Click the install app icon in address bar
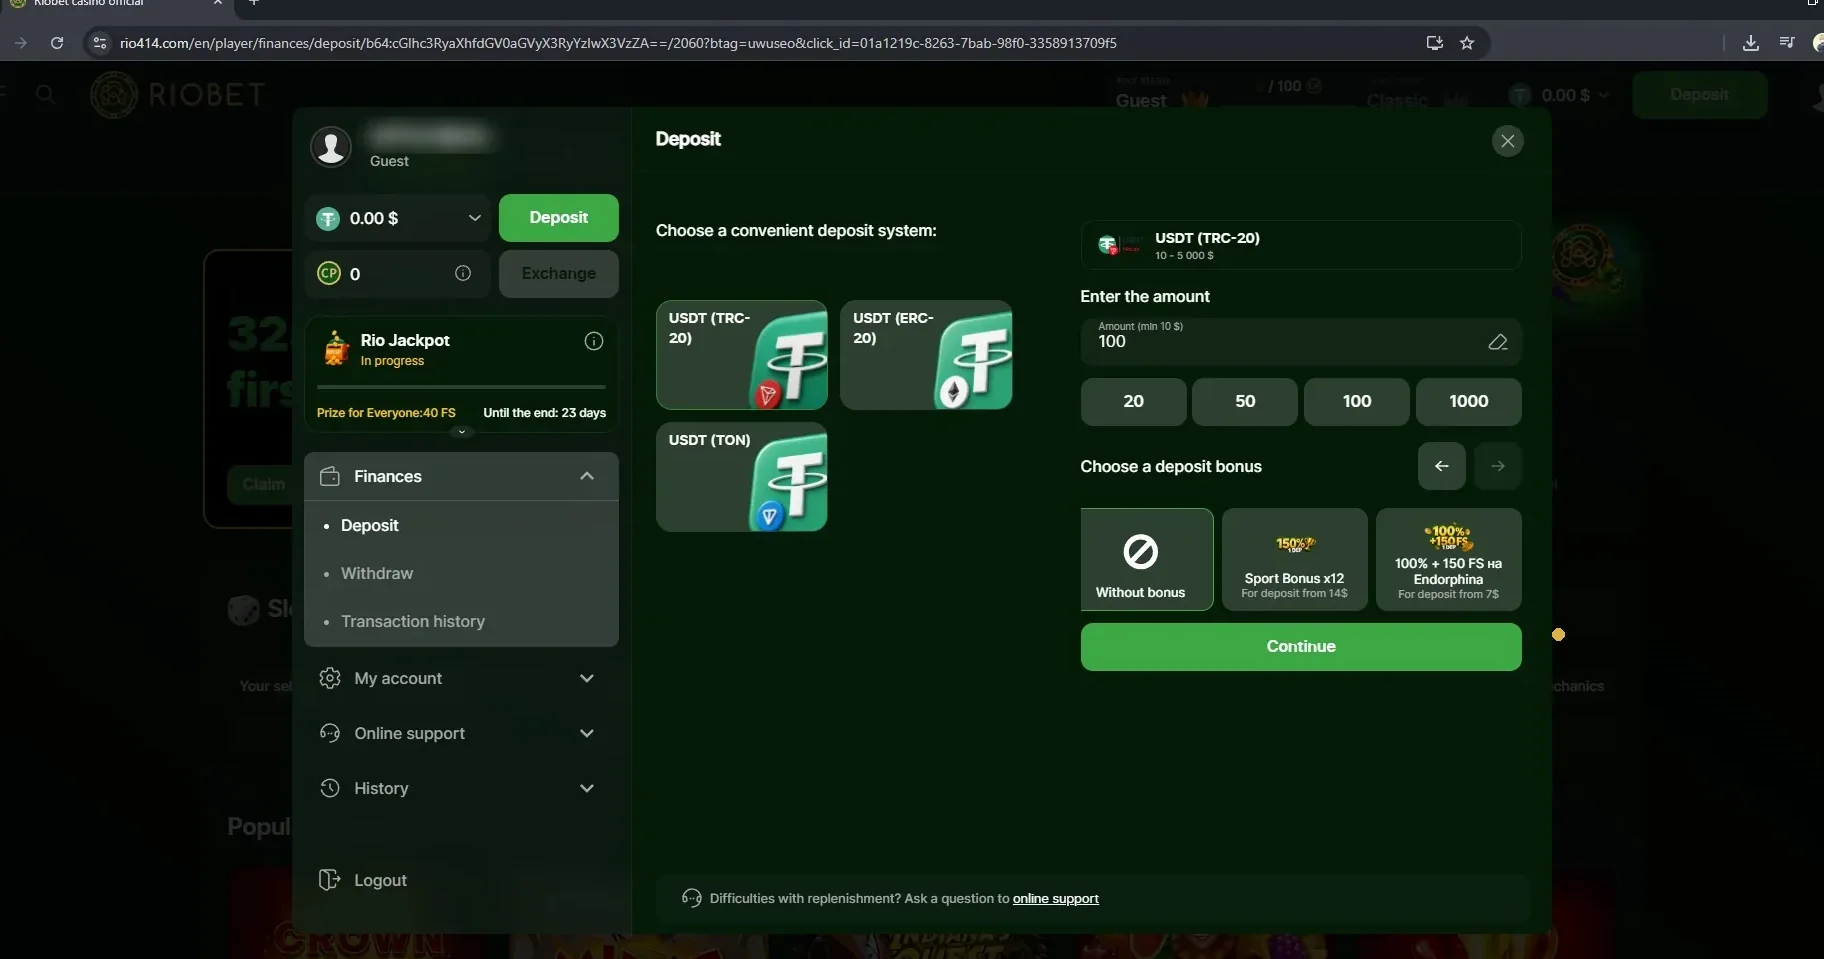Viewport: 1824px width, 959px height. 1434,43
